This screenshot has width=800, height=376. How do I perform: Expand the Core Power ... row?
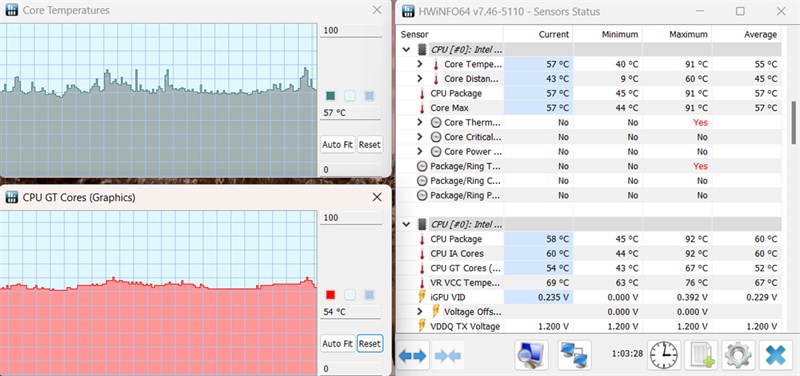point(419,152)
